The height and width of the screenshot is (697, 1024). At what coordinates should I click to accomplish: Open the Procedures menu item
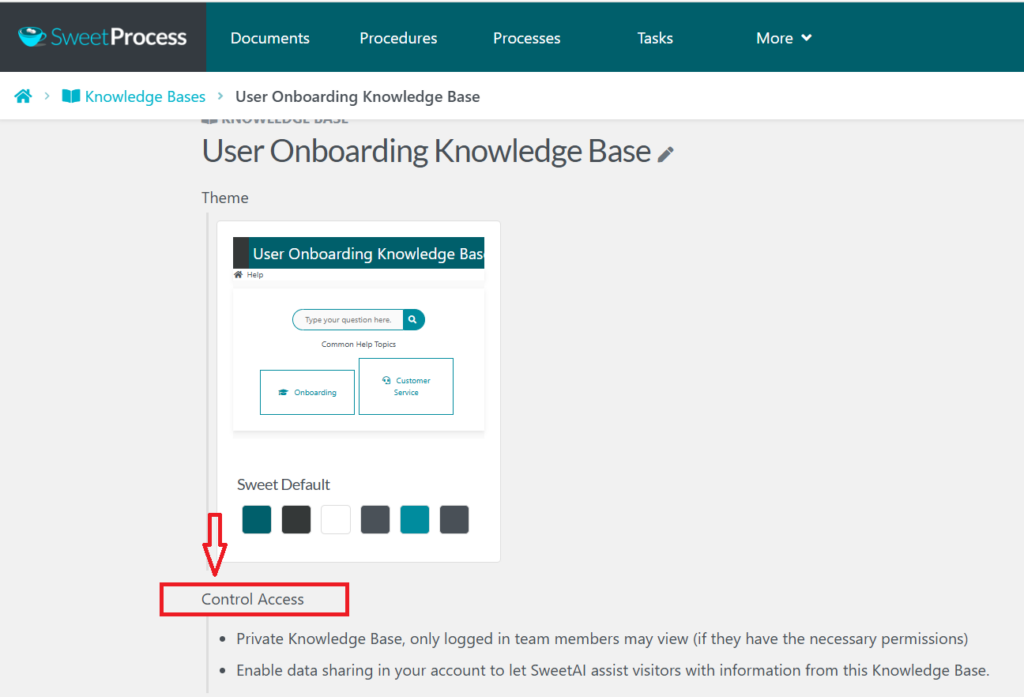point(398,38)
